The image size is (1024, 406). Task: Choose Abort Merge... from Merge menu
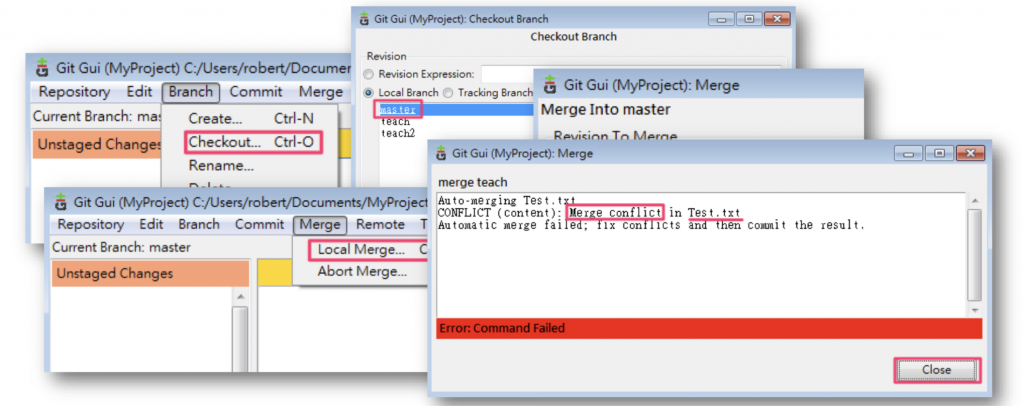point(362,271)
